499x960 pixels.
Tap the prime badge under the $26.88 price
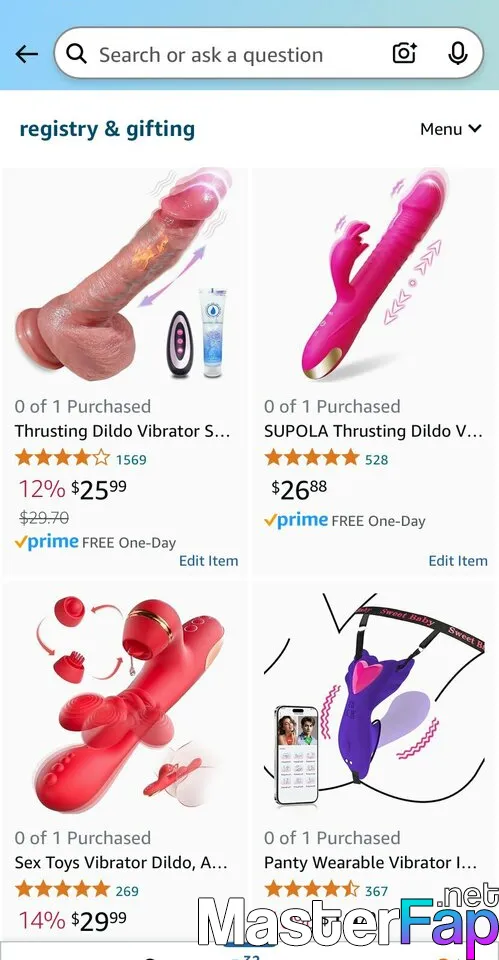[296, 520]
